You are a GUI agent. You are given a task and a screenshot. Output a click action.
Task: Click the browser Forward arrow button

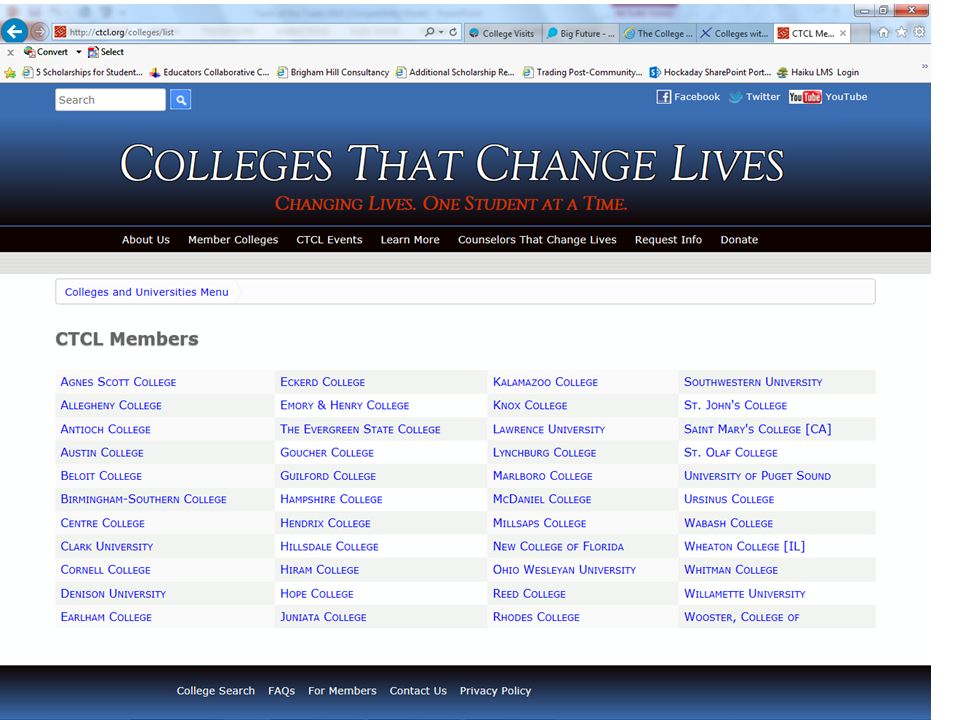point(39,31)
